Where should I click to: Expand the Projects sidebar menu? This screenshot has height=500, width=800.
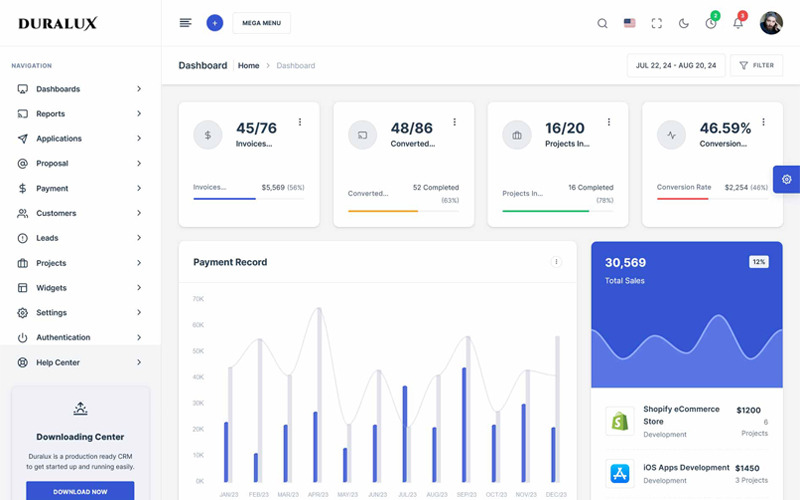(80, 263)
